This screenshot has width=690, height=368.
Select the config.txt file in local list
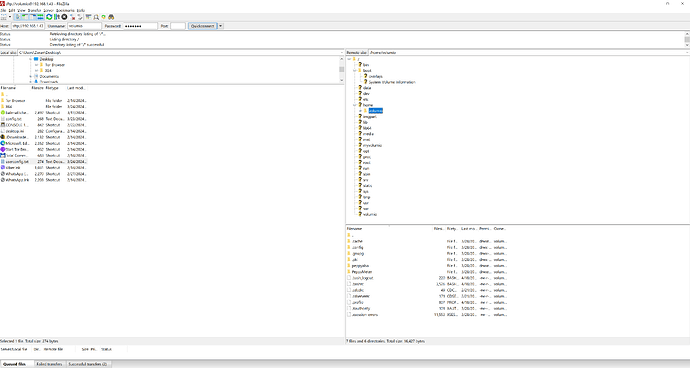(44, 119)
